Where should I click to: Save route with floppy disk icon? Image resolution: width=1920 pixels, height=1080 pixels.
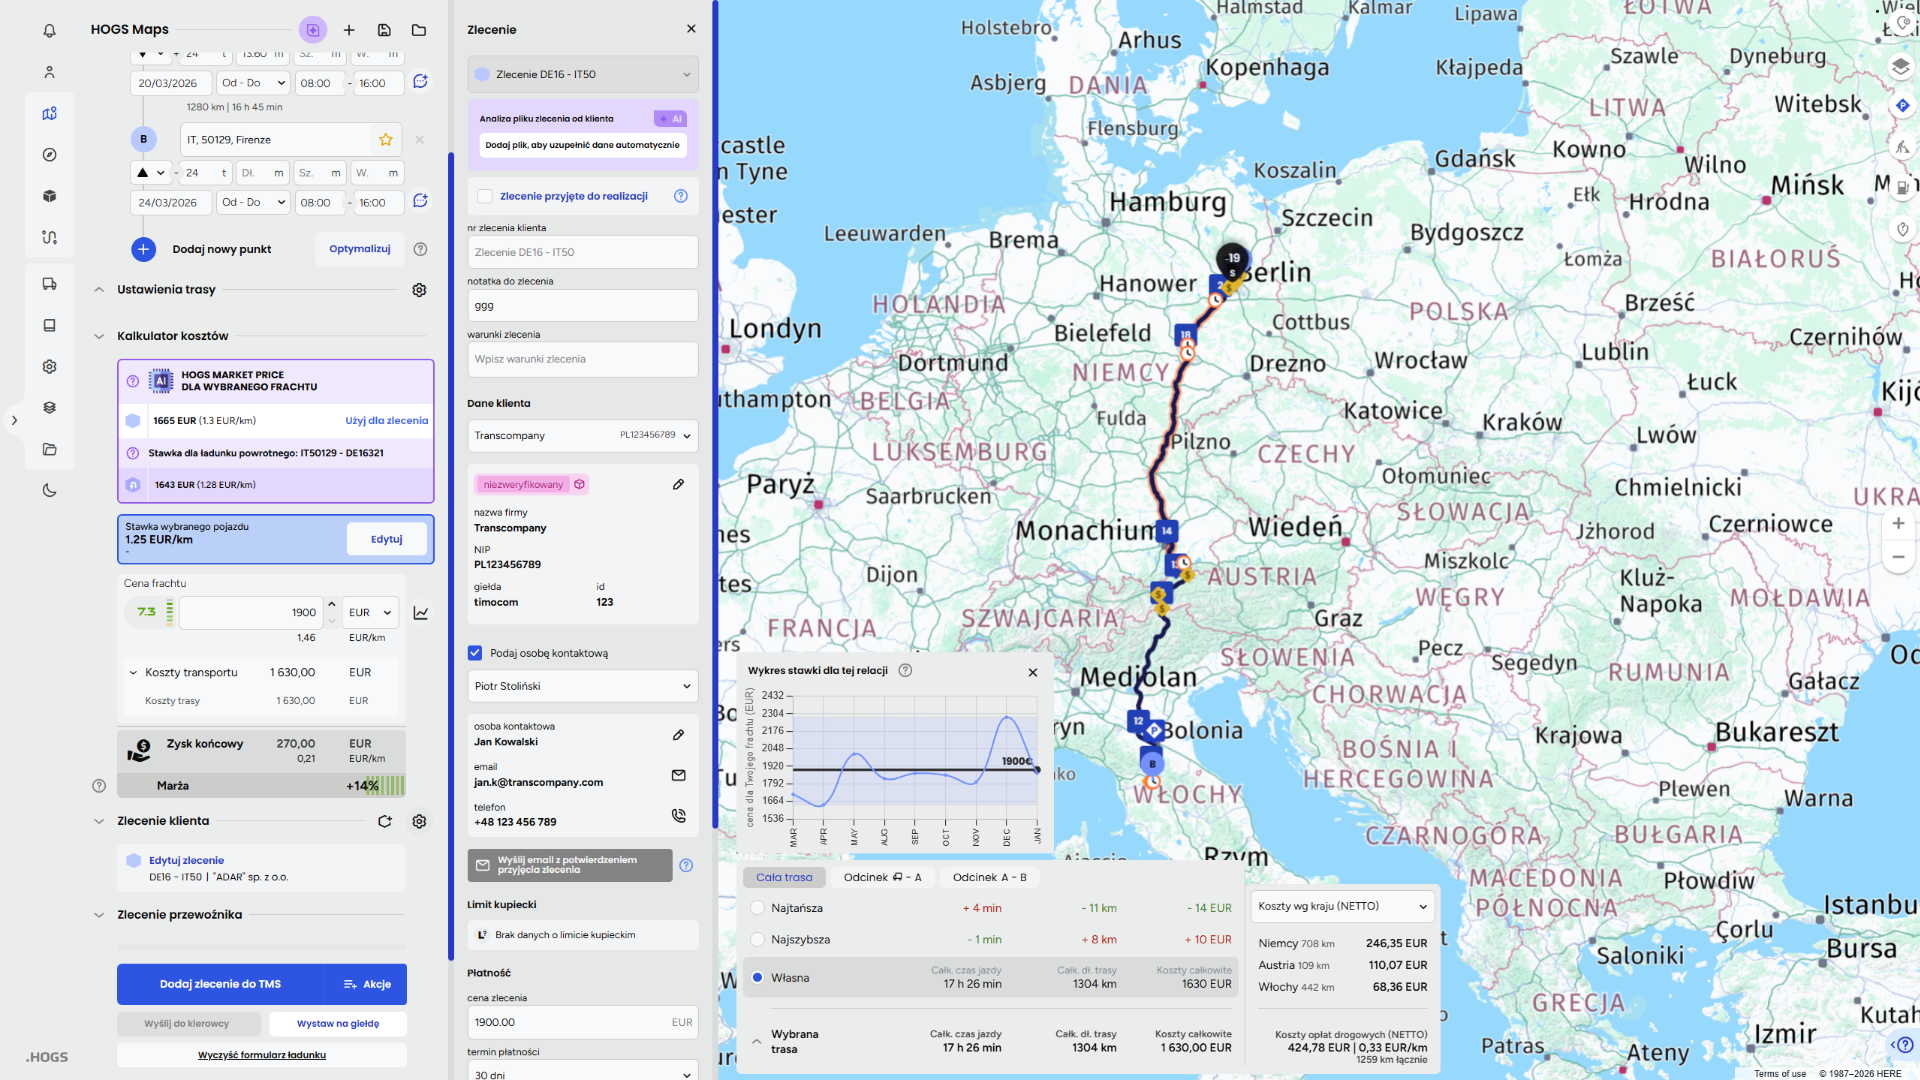tap(384, 30)
